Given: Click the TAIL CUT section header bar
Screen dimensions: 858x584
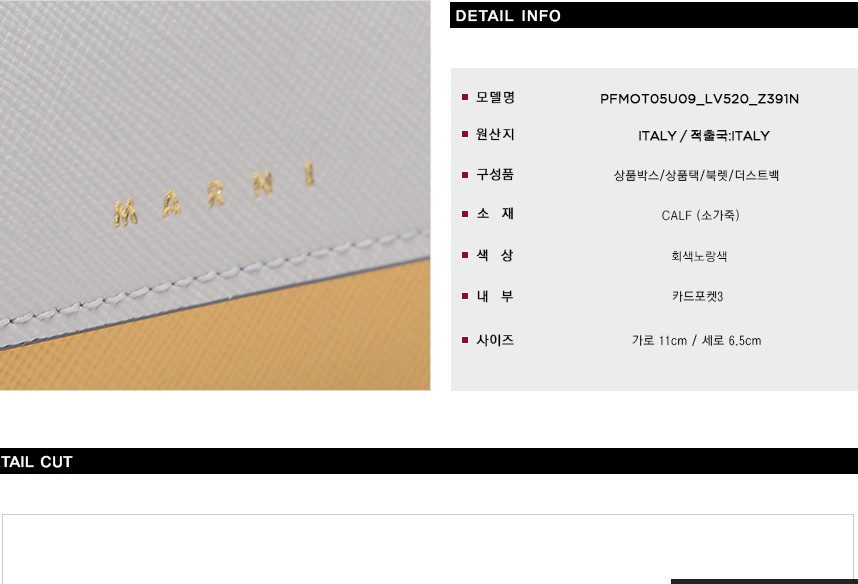Looking at the screenshot, I should [x=429, y=461].
